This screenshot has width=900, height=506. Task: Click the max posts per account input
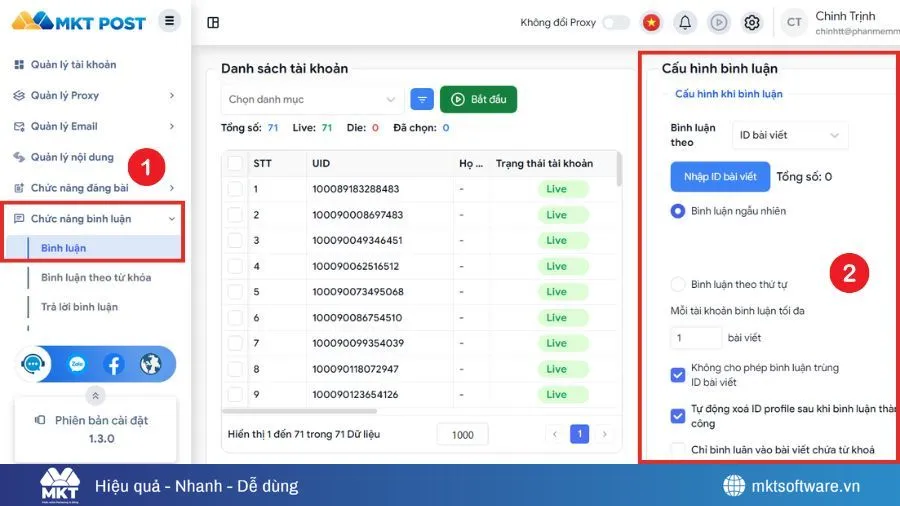coord(696,338)
